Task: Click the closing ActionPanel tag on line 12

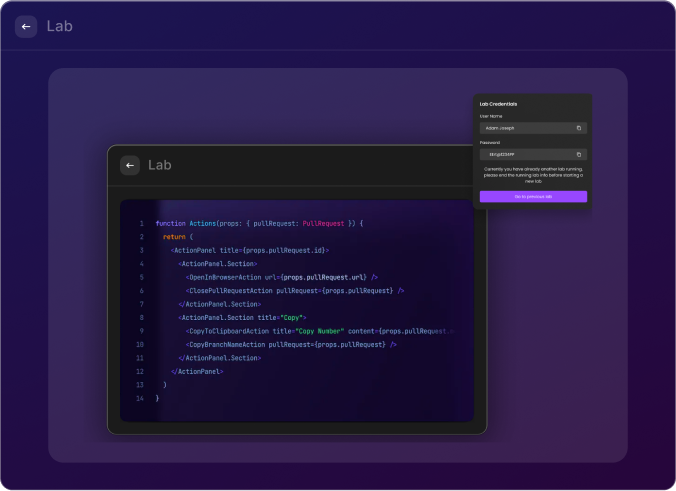Action: pyautogui.click(x=197, y=371)
